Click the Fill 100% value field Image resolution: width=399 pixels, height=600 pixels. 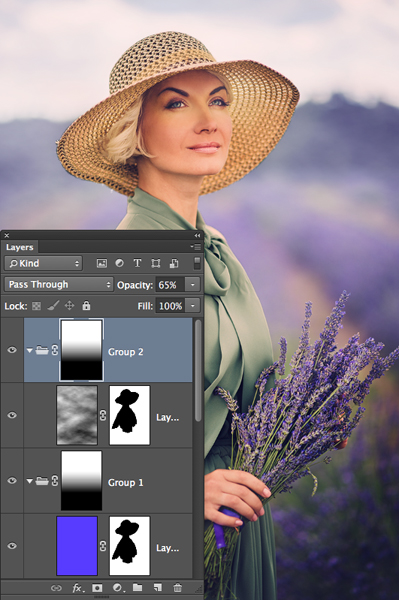171,306
